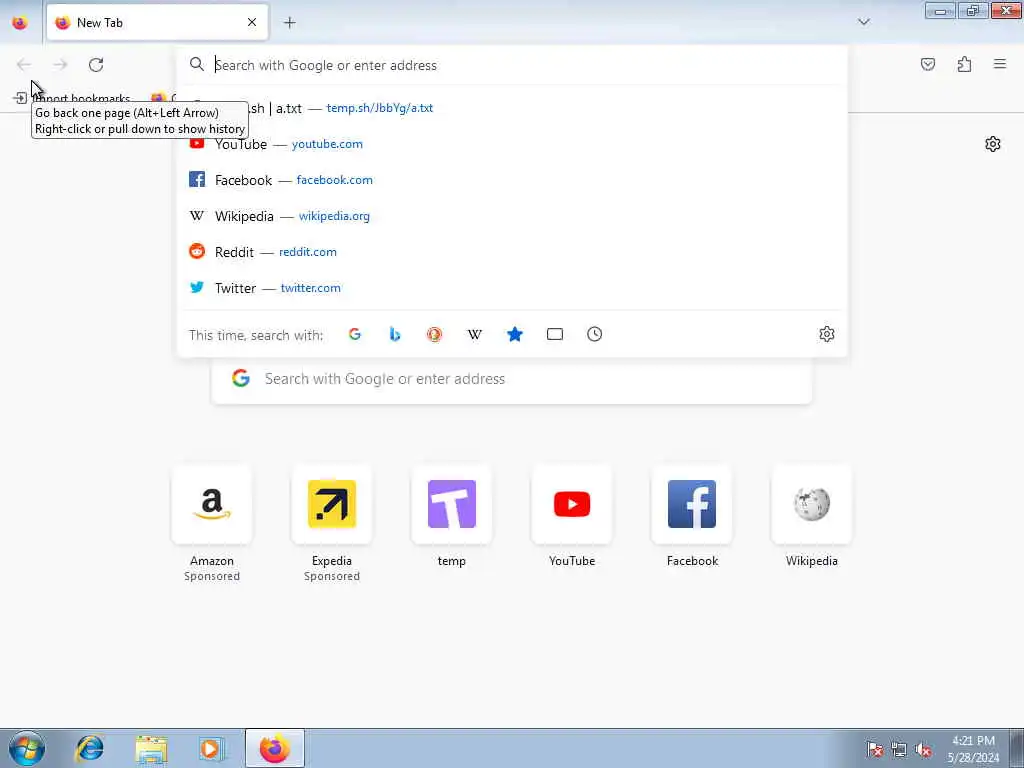1024x768 pixels.
Task: Search bookmarks with star icon
Action: pyautogui.click(x=515, y=334)
